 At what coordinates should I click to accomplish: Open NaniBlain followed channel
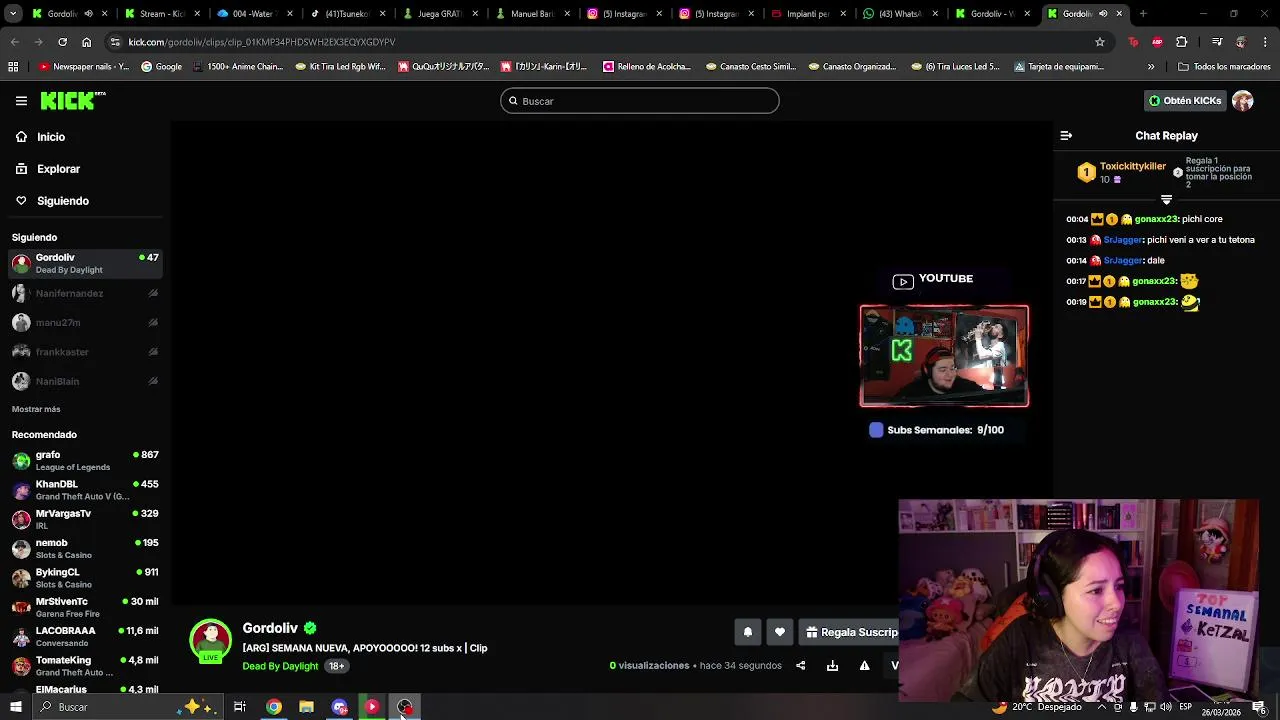point(86,381)
